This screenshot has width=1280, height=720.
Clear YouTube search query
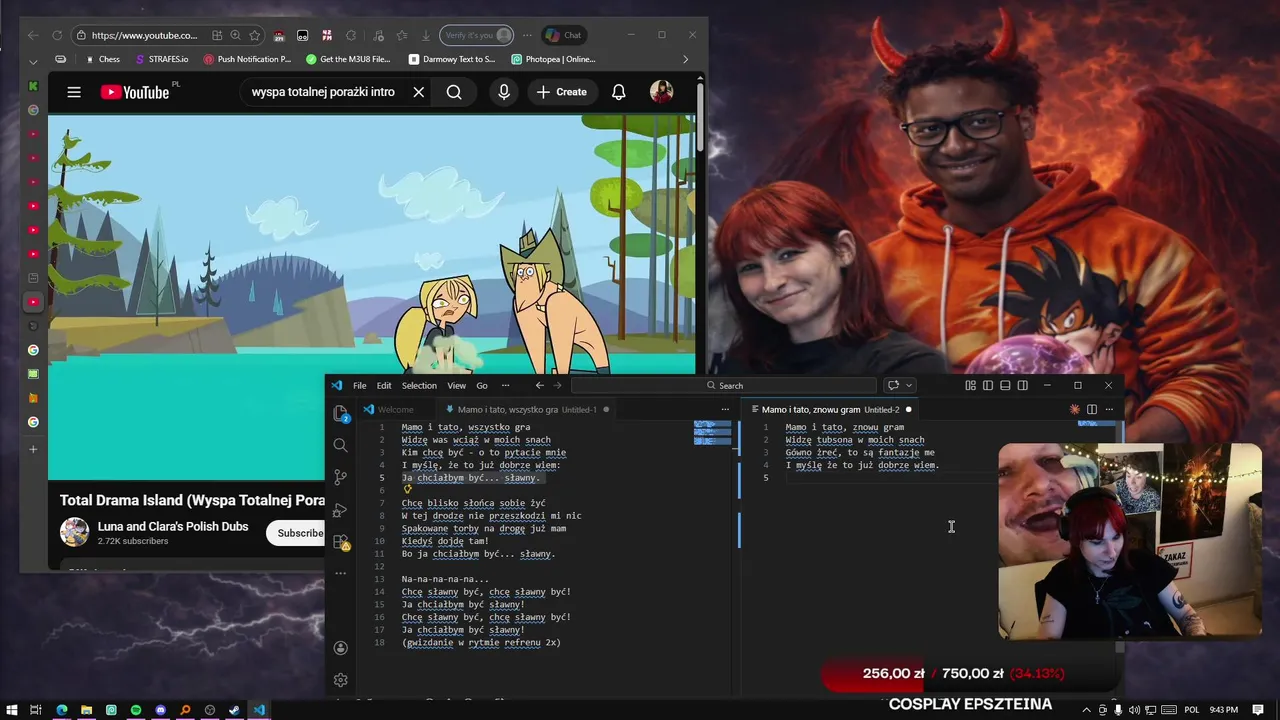[419, 92]
